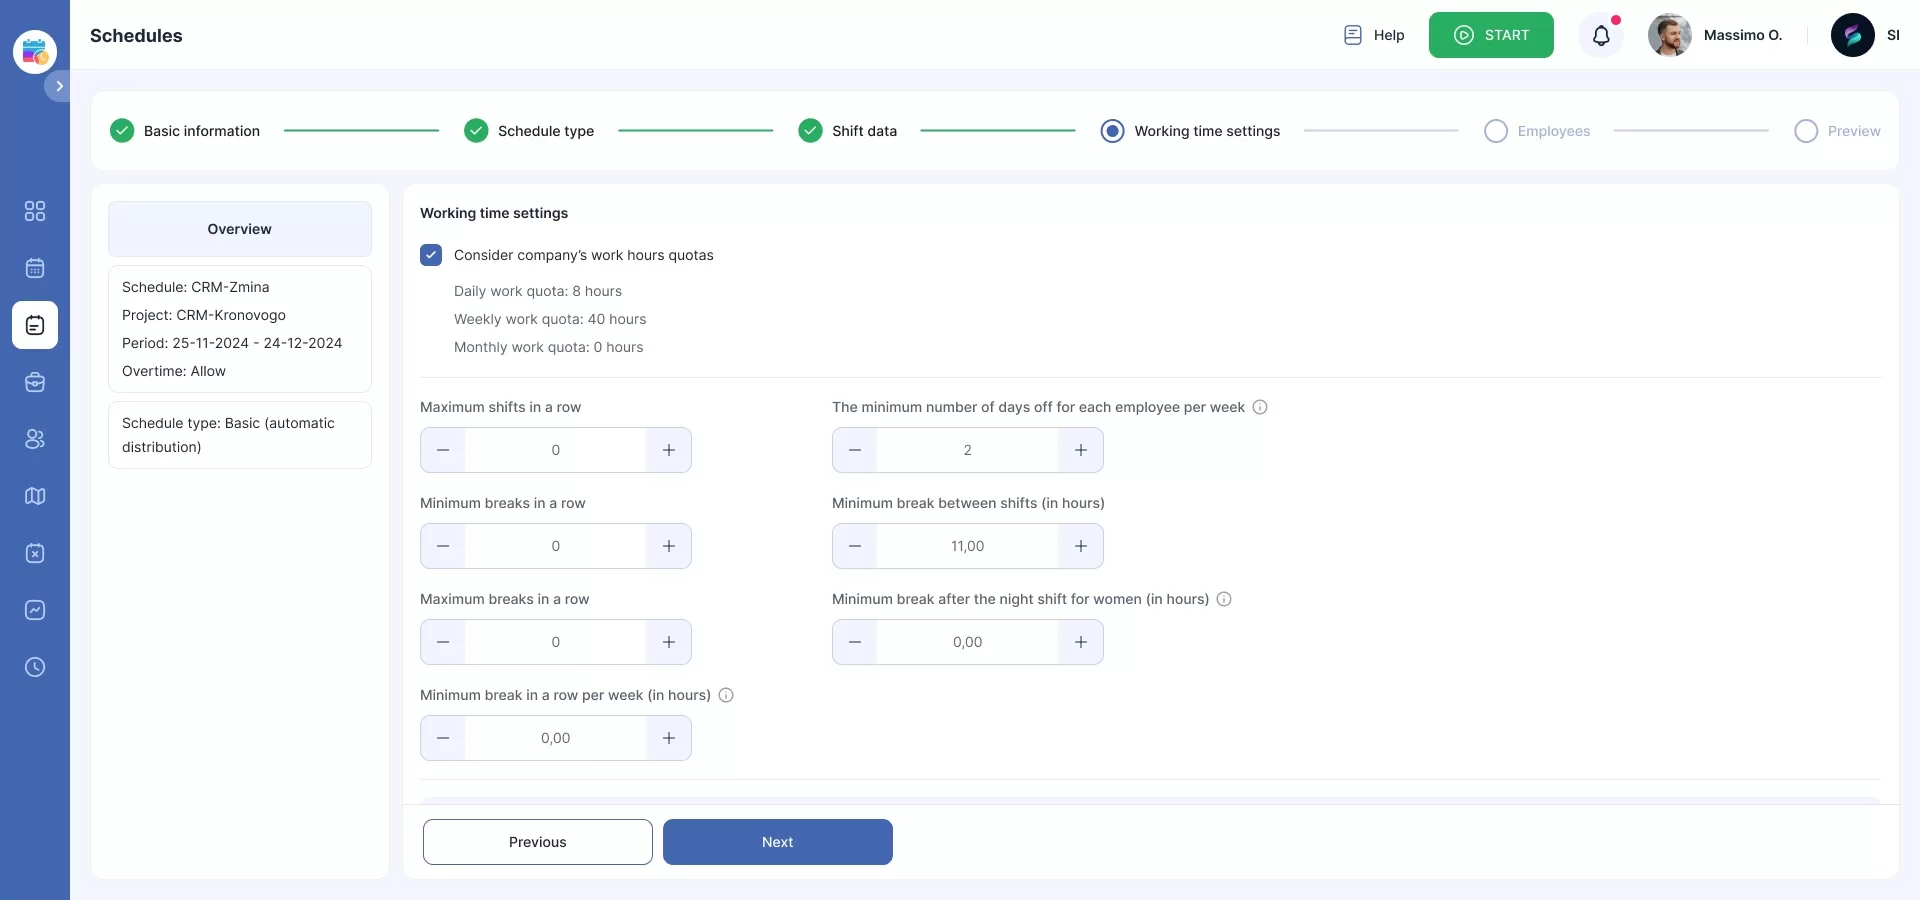Viewport: 1920px width, 900px height.
Task: Click the Next button
Action: [x=777, y=842]
